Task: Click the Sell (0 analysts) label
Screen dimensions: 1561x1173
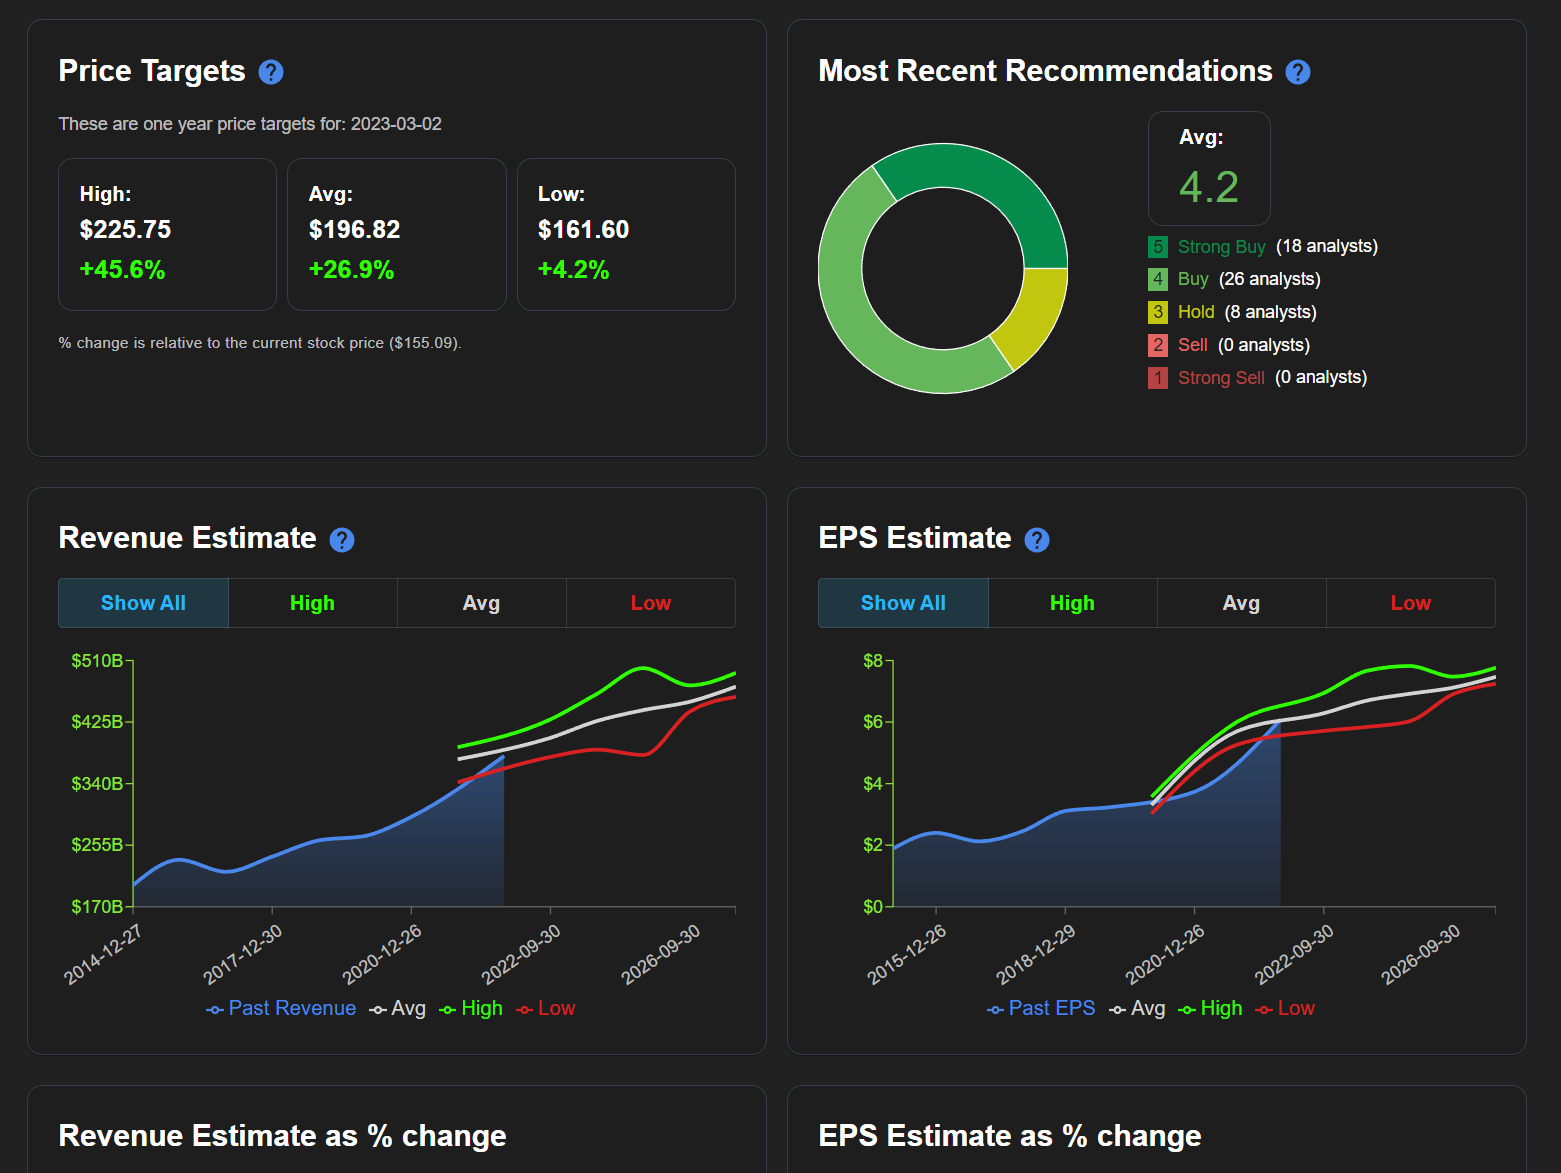Action: tap(1244, 345)
